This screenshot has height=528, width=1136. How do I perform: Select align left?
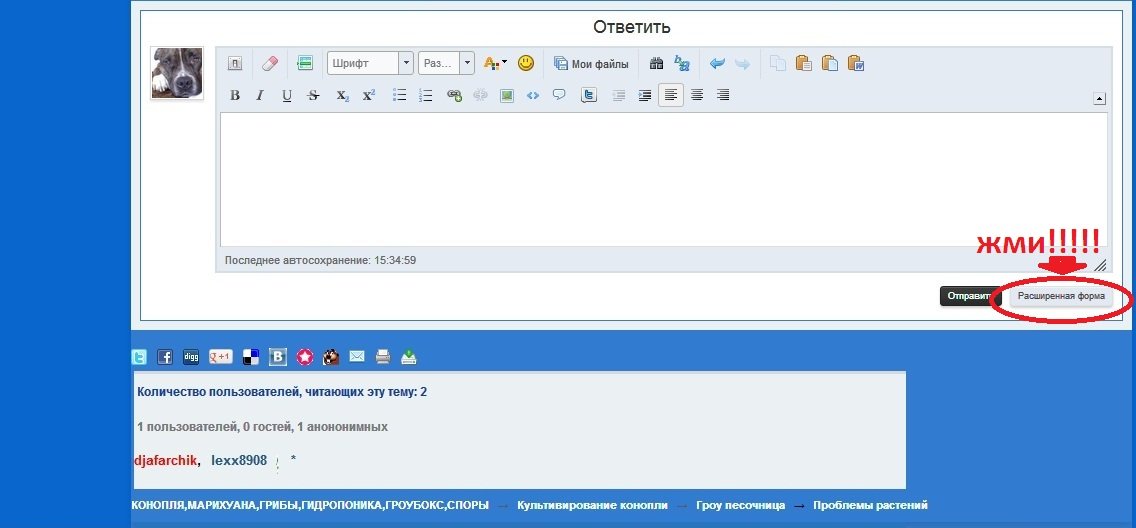[671, 95]
